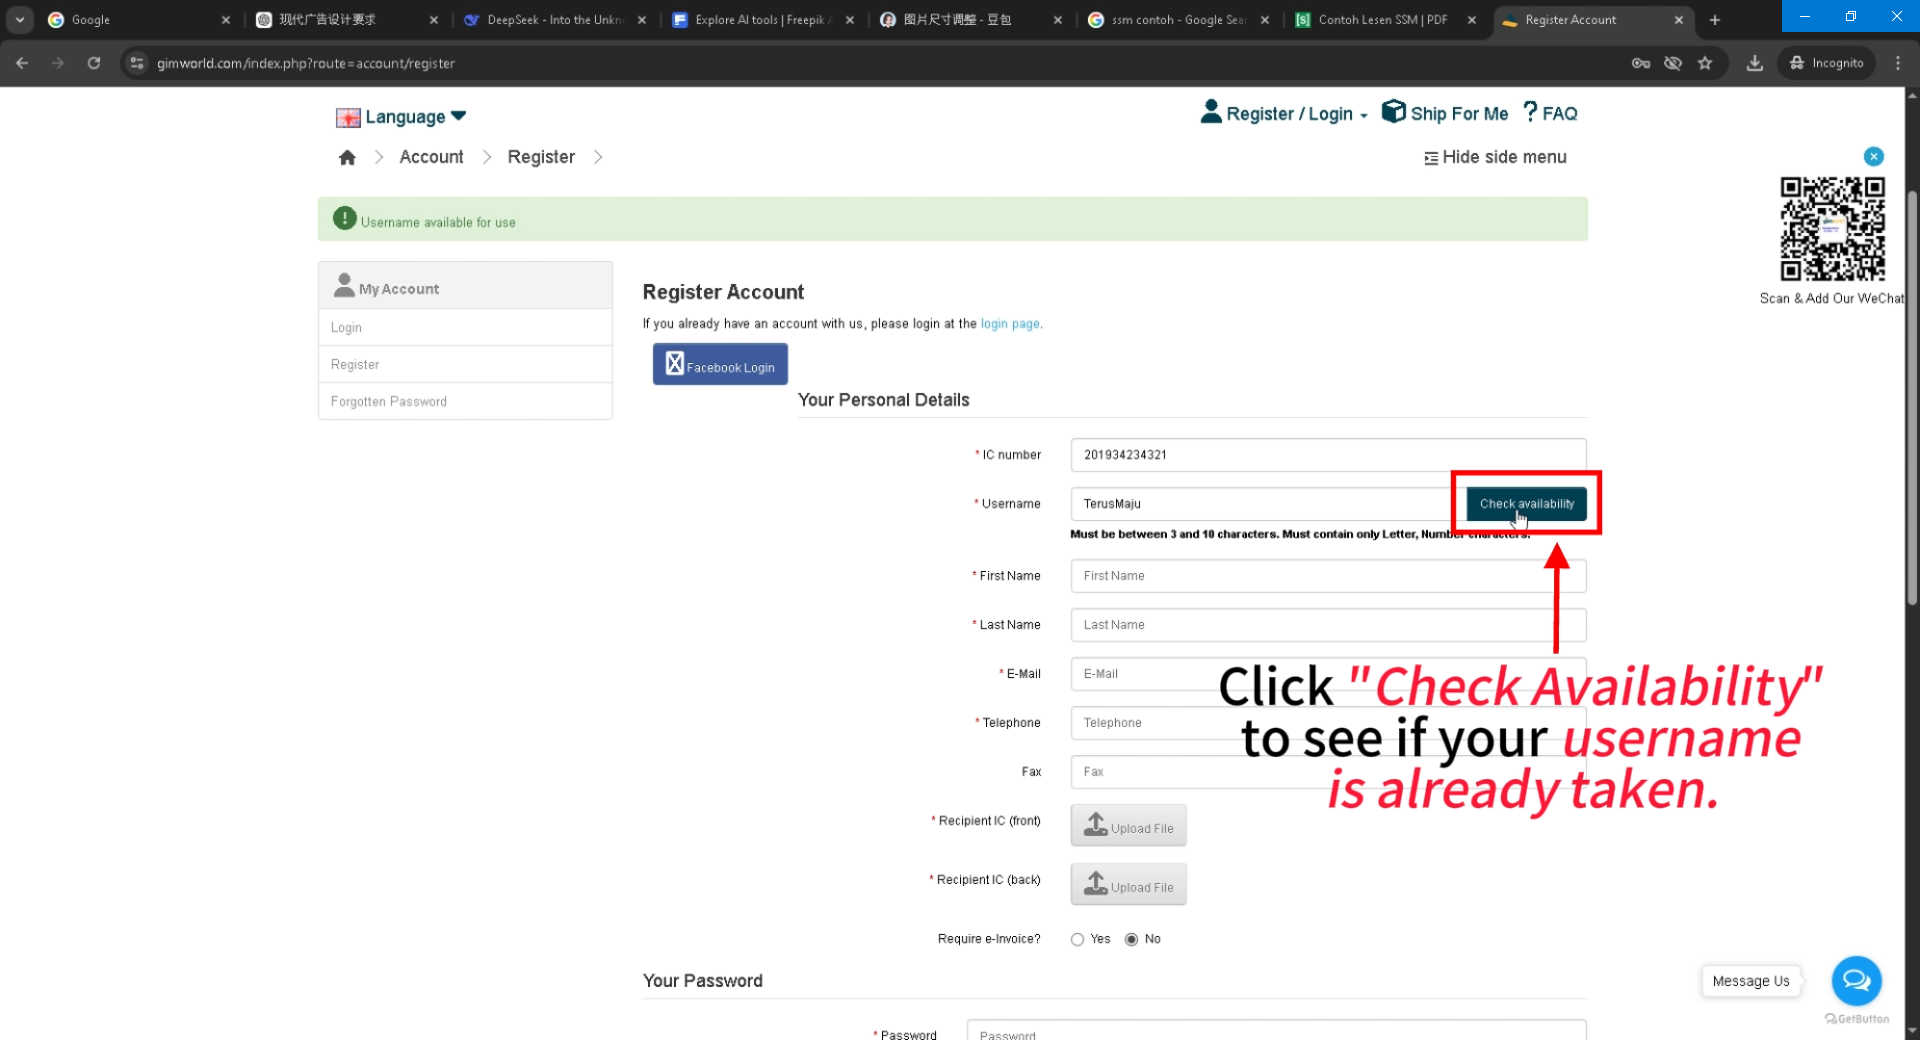Screen dimensions: 1920x1040
Task: Select No for Require e-Invoice
Action: [1131, 939]
